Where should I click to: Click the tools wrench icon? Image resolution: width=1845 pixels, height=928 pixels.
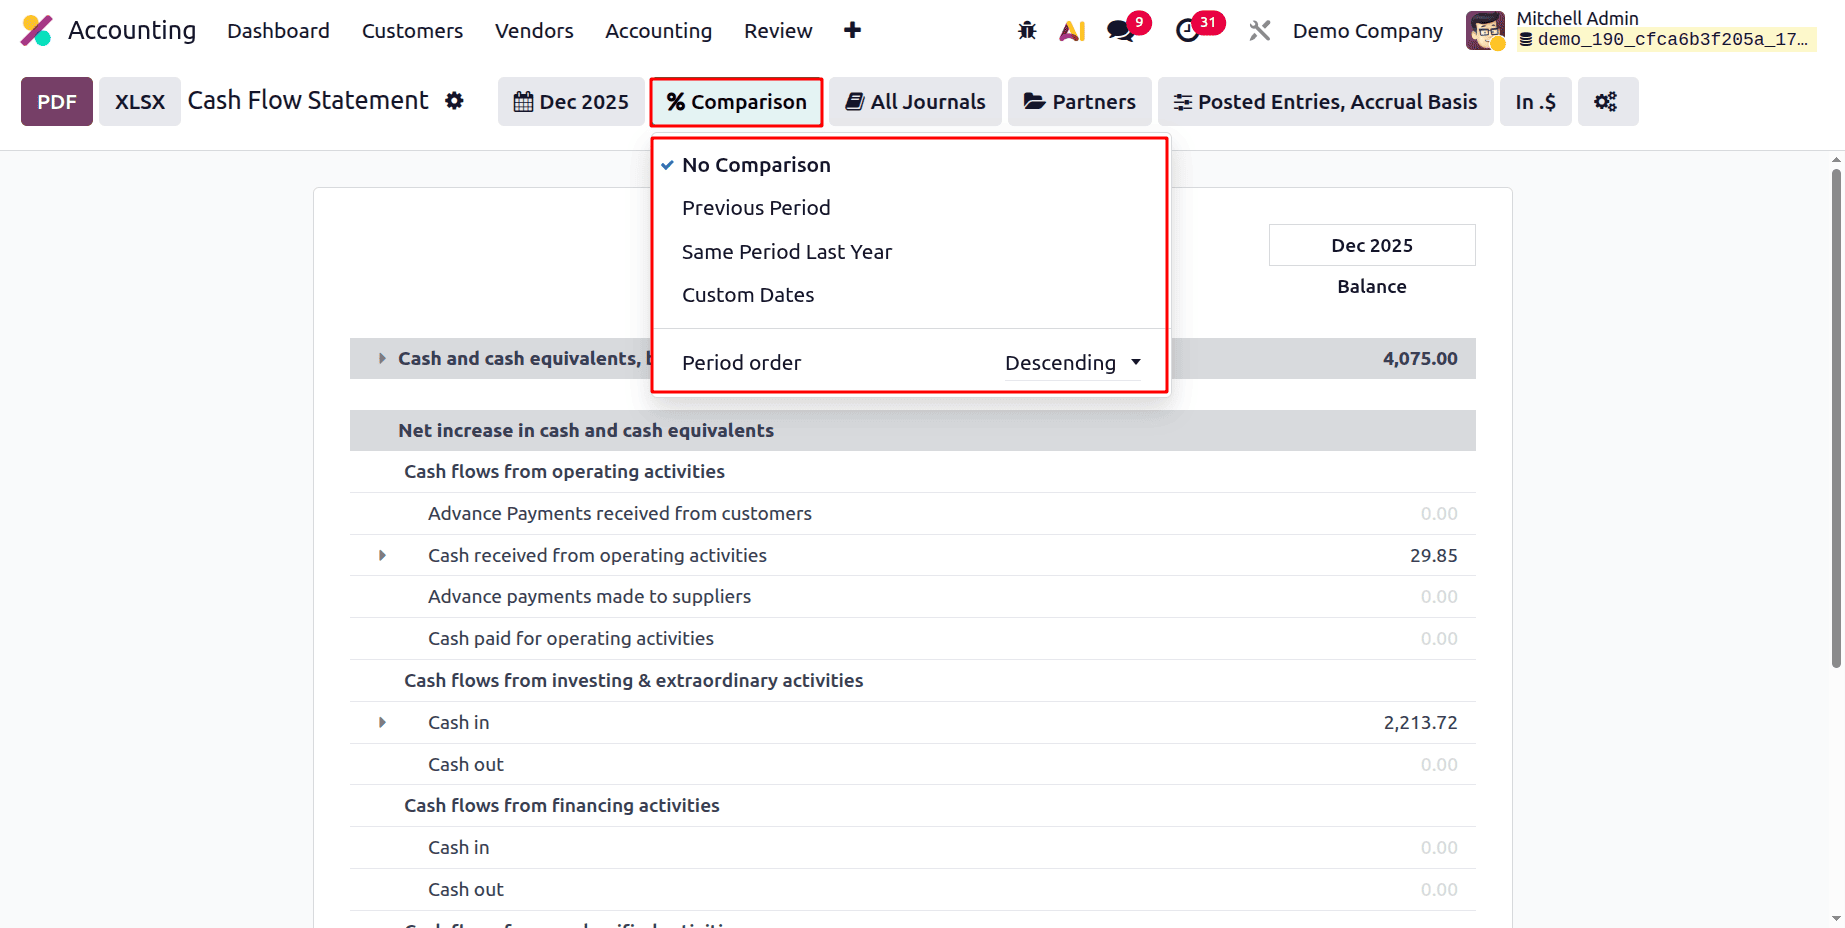coord(1258,30)
